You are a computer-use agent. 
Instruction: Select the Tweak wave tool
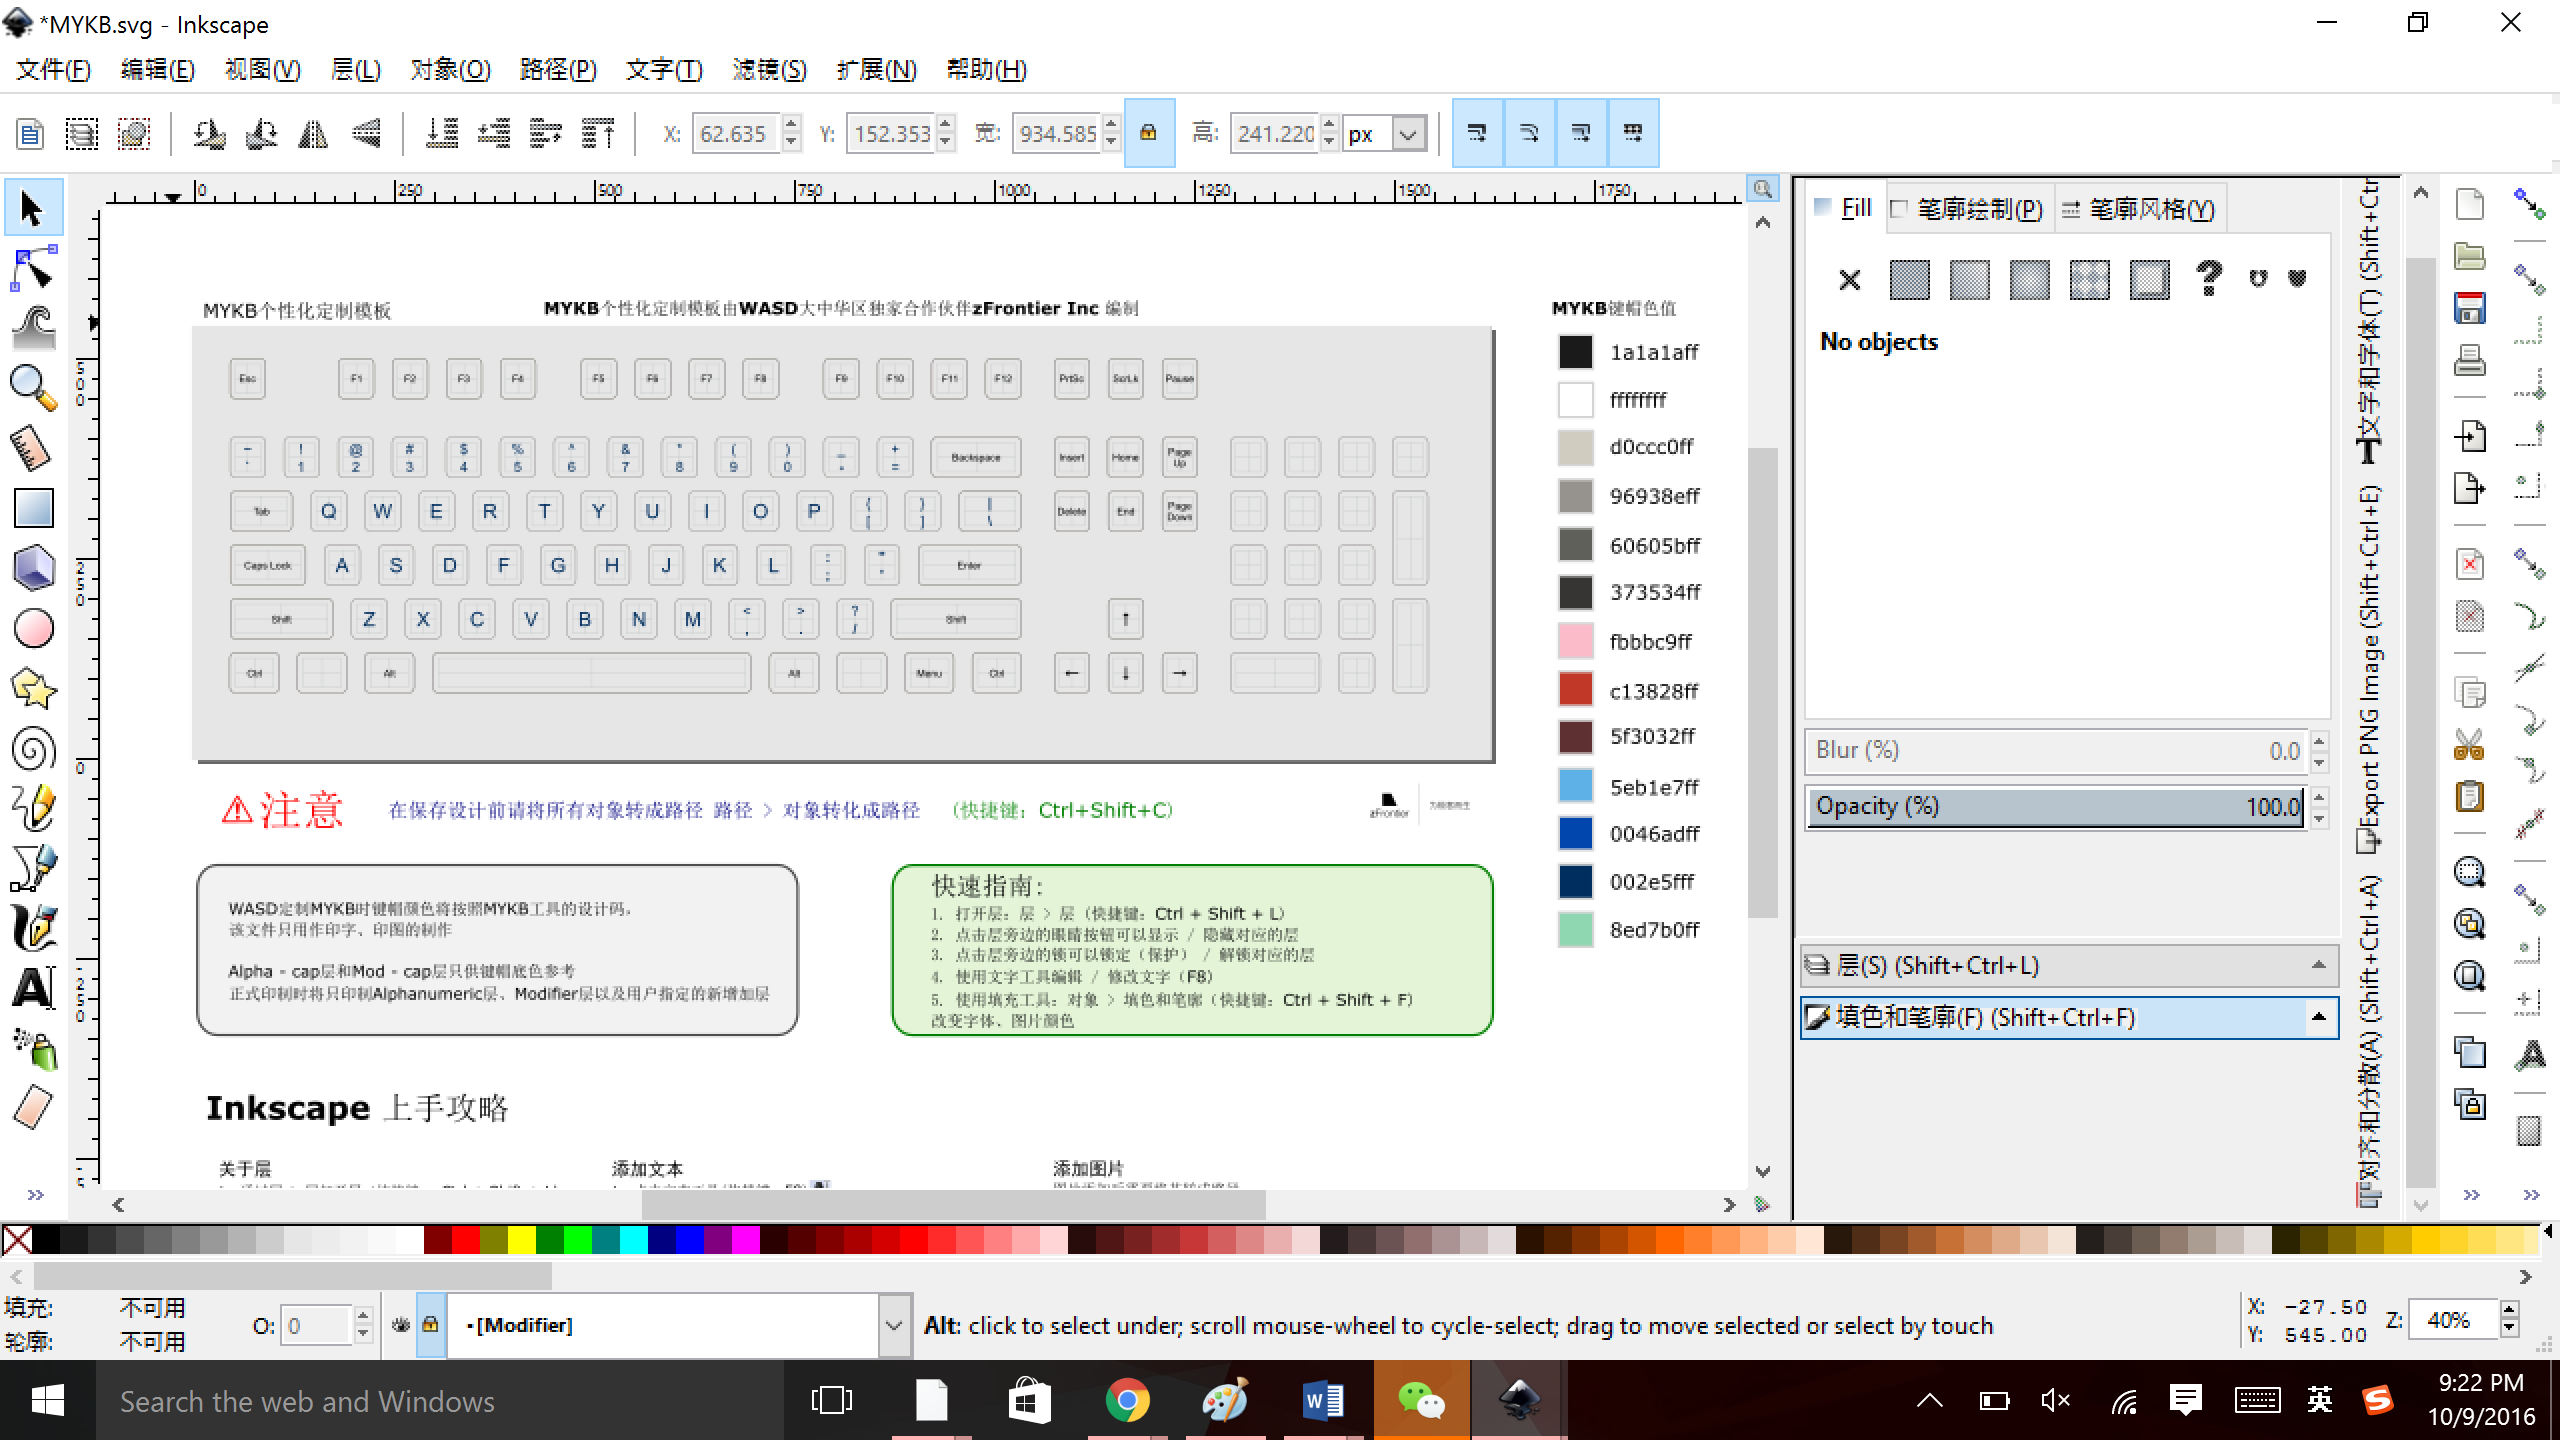[33, 329]
